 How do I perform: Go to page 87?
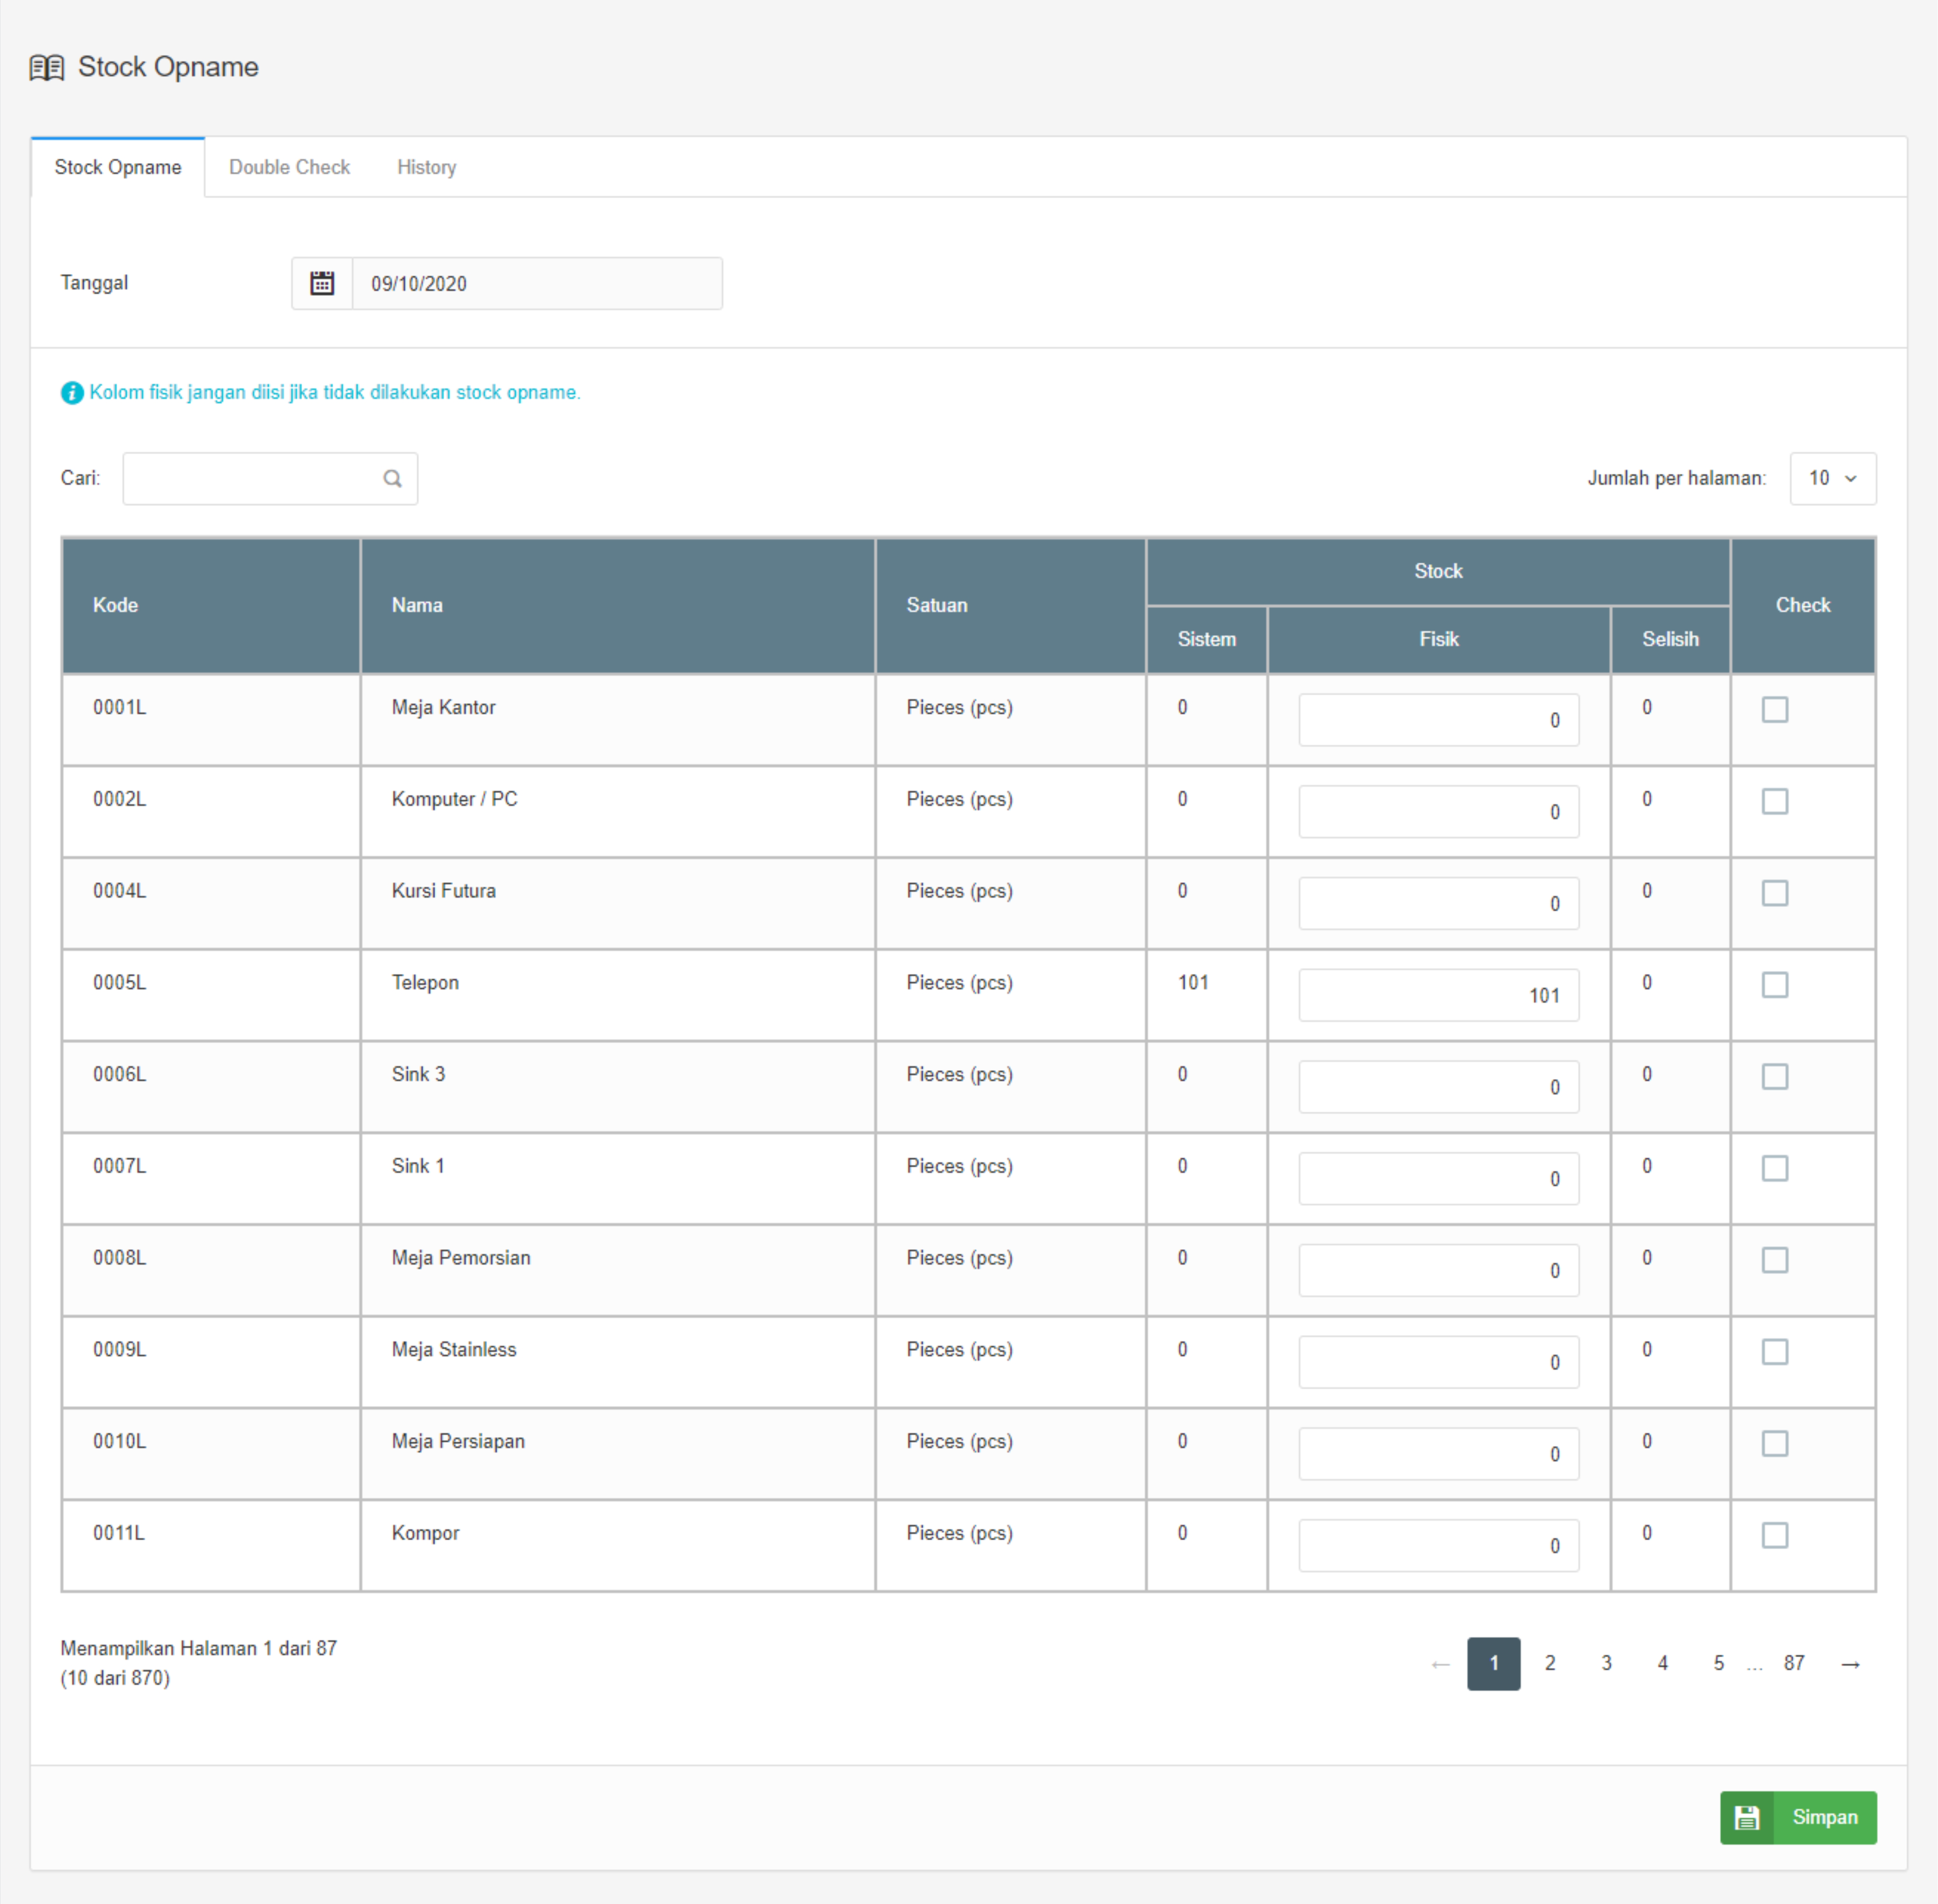(1794, 1663)
